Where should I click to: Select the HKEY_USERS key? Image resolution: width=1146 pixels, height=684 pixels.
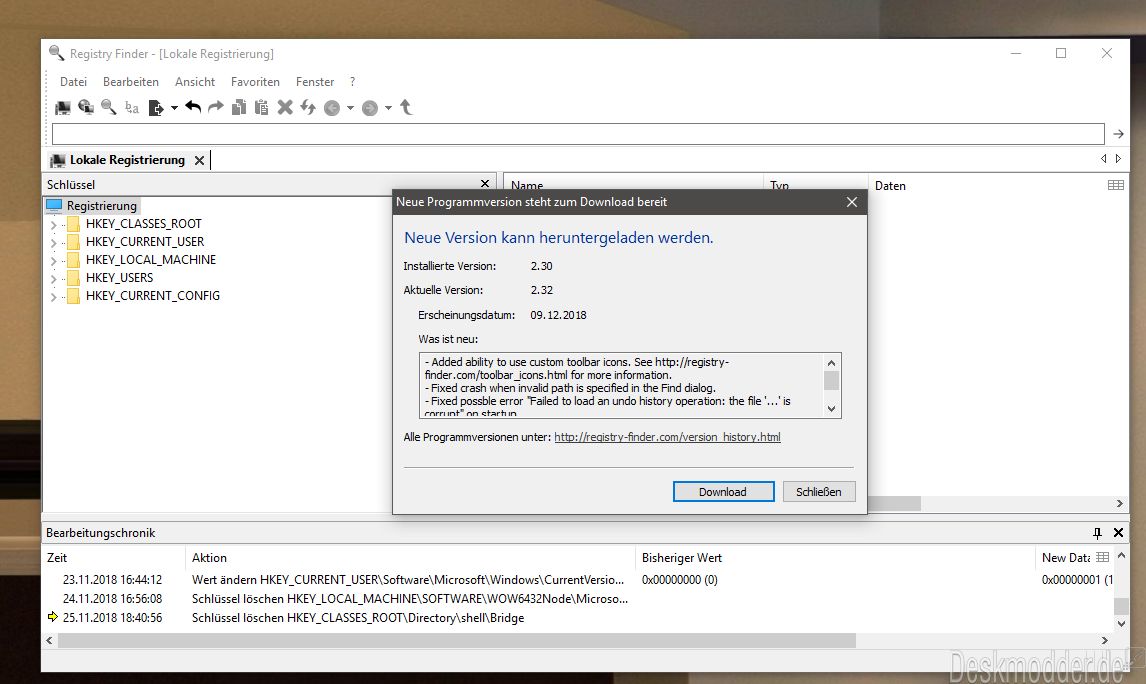pos(119,278)
